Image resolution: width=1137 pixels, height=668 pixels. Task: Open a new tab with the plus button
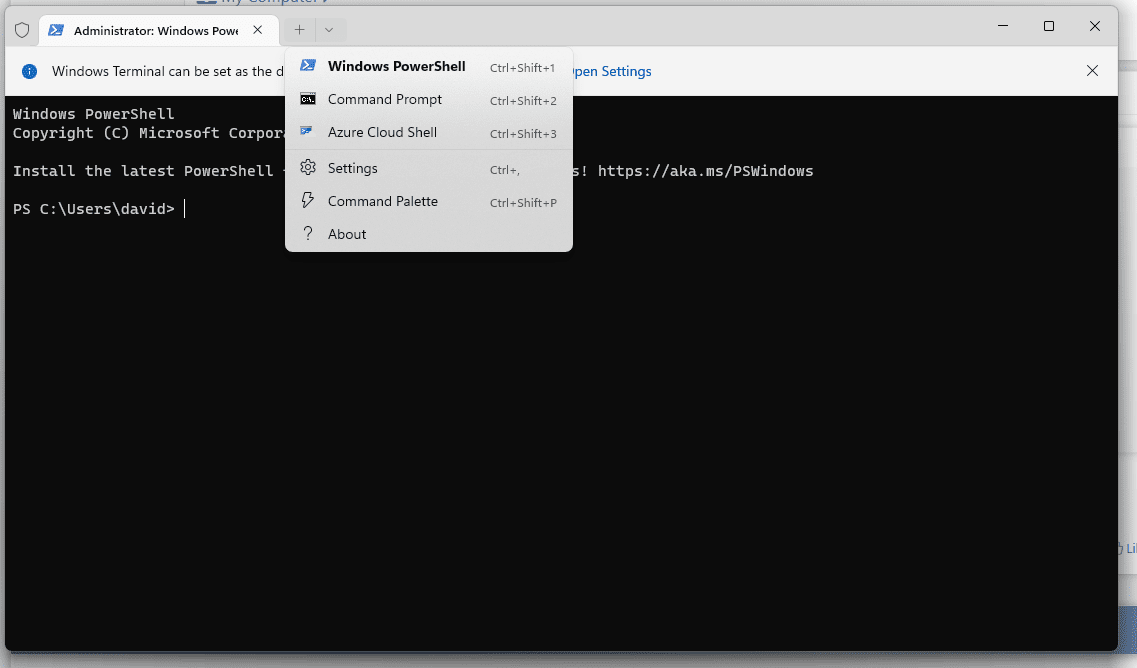coord(299,30)
